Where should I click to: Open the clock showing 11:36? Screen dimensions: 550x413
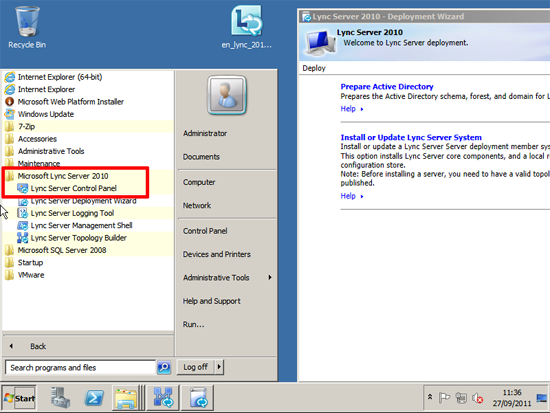512,398
